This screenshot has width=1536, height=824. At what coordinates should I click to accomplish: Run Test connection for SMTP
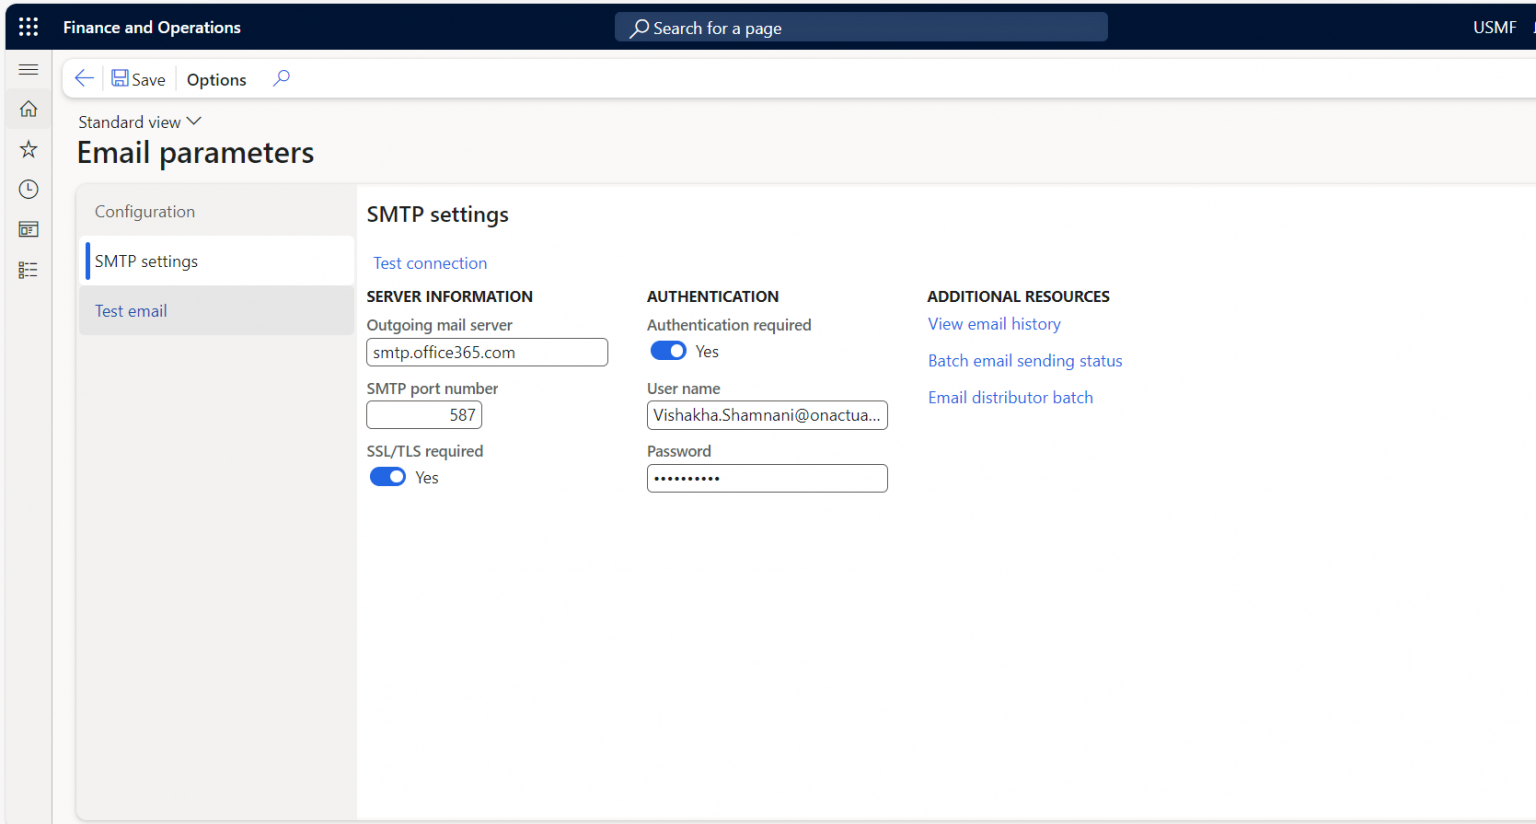(x=430, y=262)
